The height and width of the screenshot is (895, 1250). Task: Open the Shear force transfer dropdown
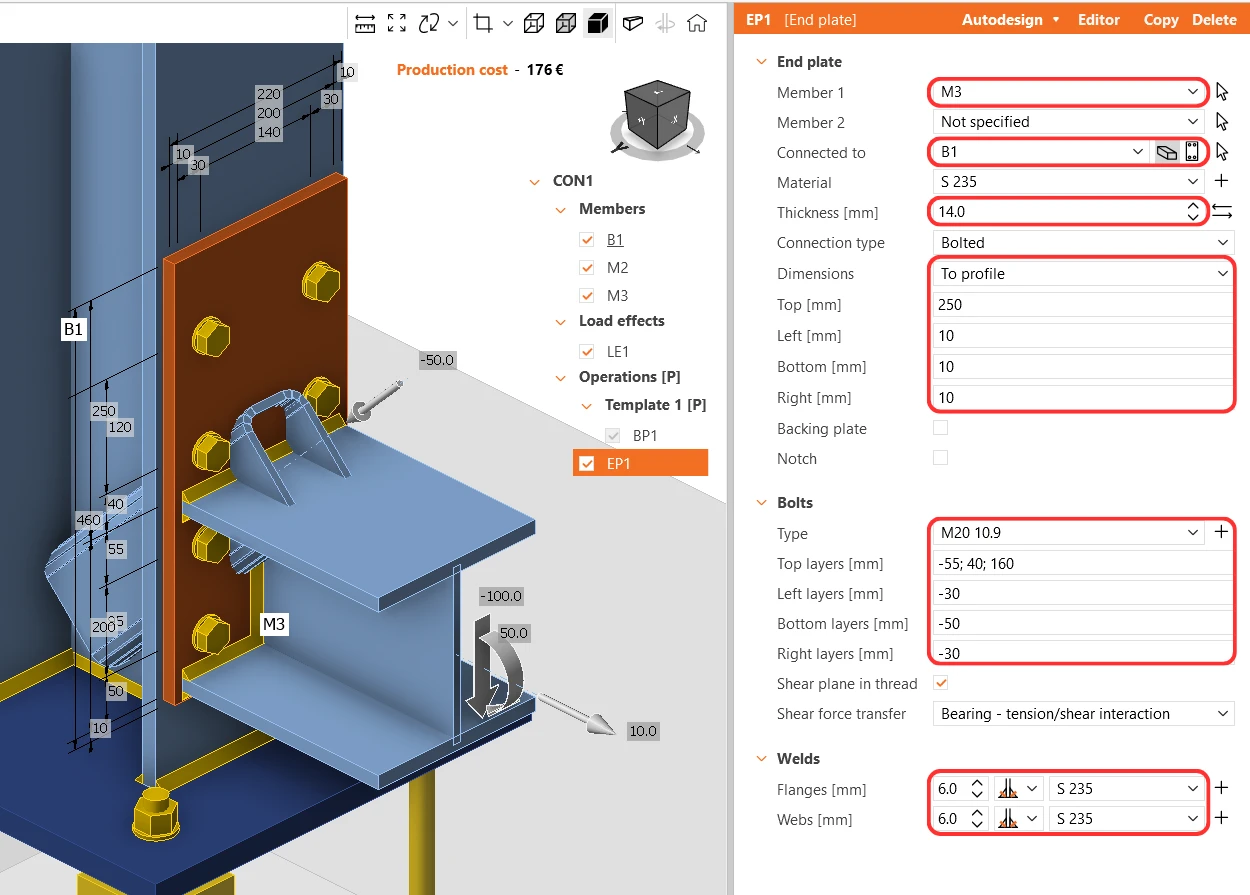pyautogui.click(x=1084, y=714)
